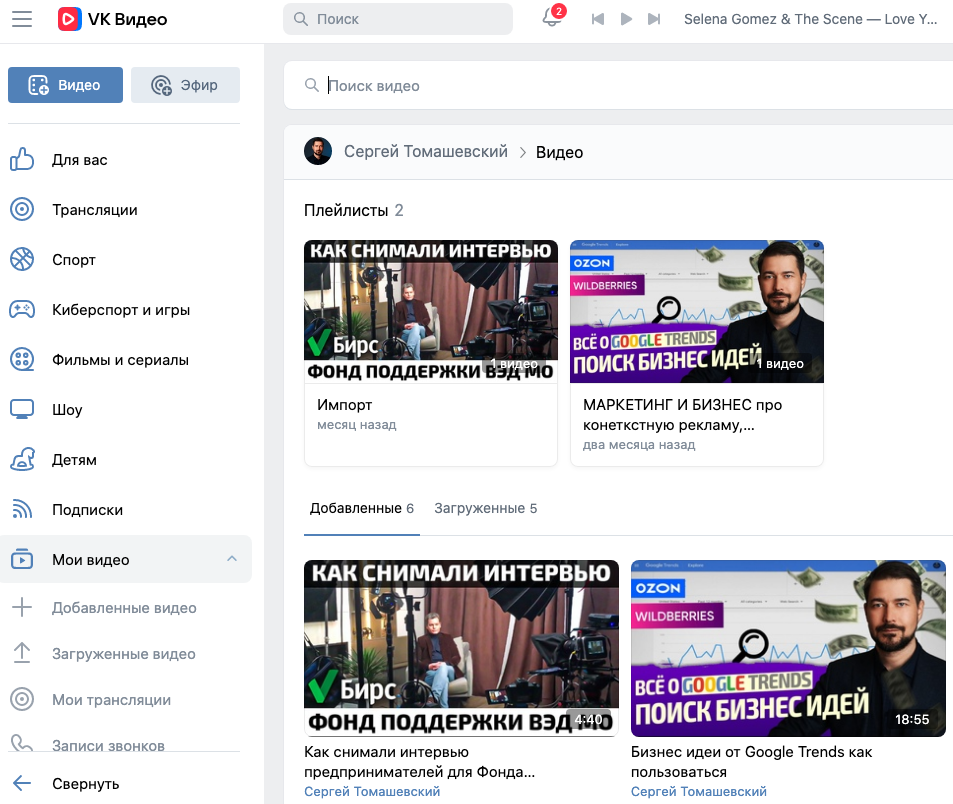Click Загруженные видео upload arrow icon
The height and width of the screenshot is (804, 953).
[x=22, y=653]
